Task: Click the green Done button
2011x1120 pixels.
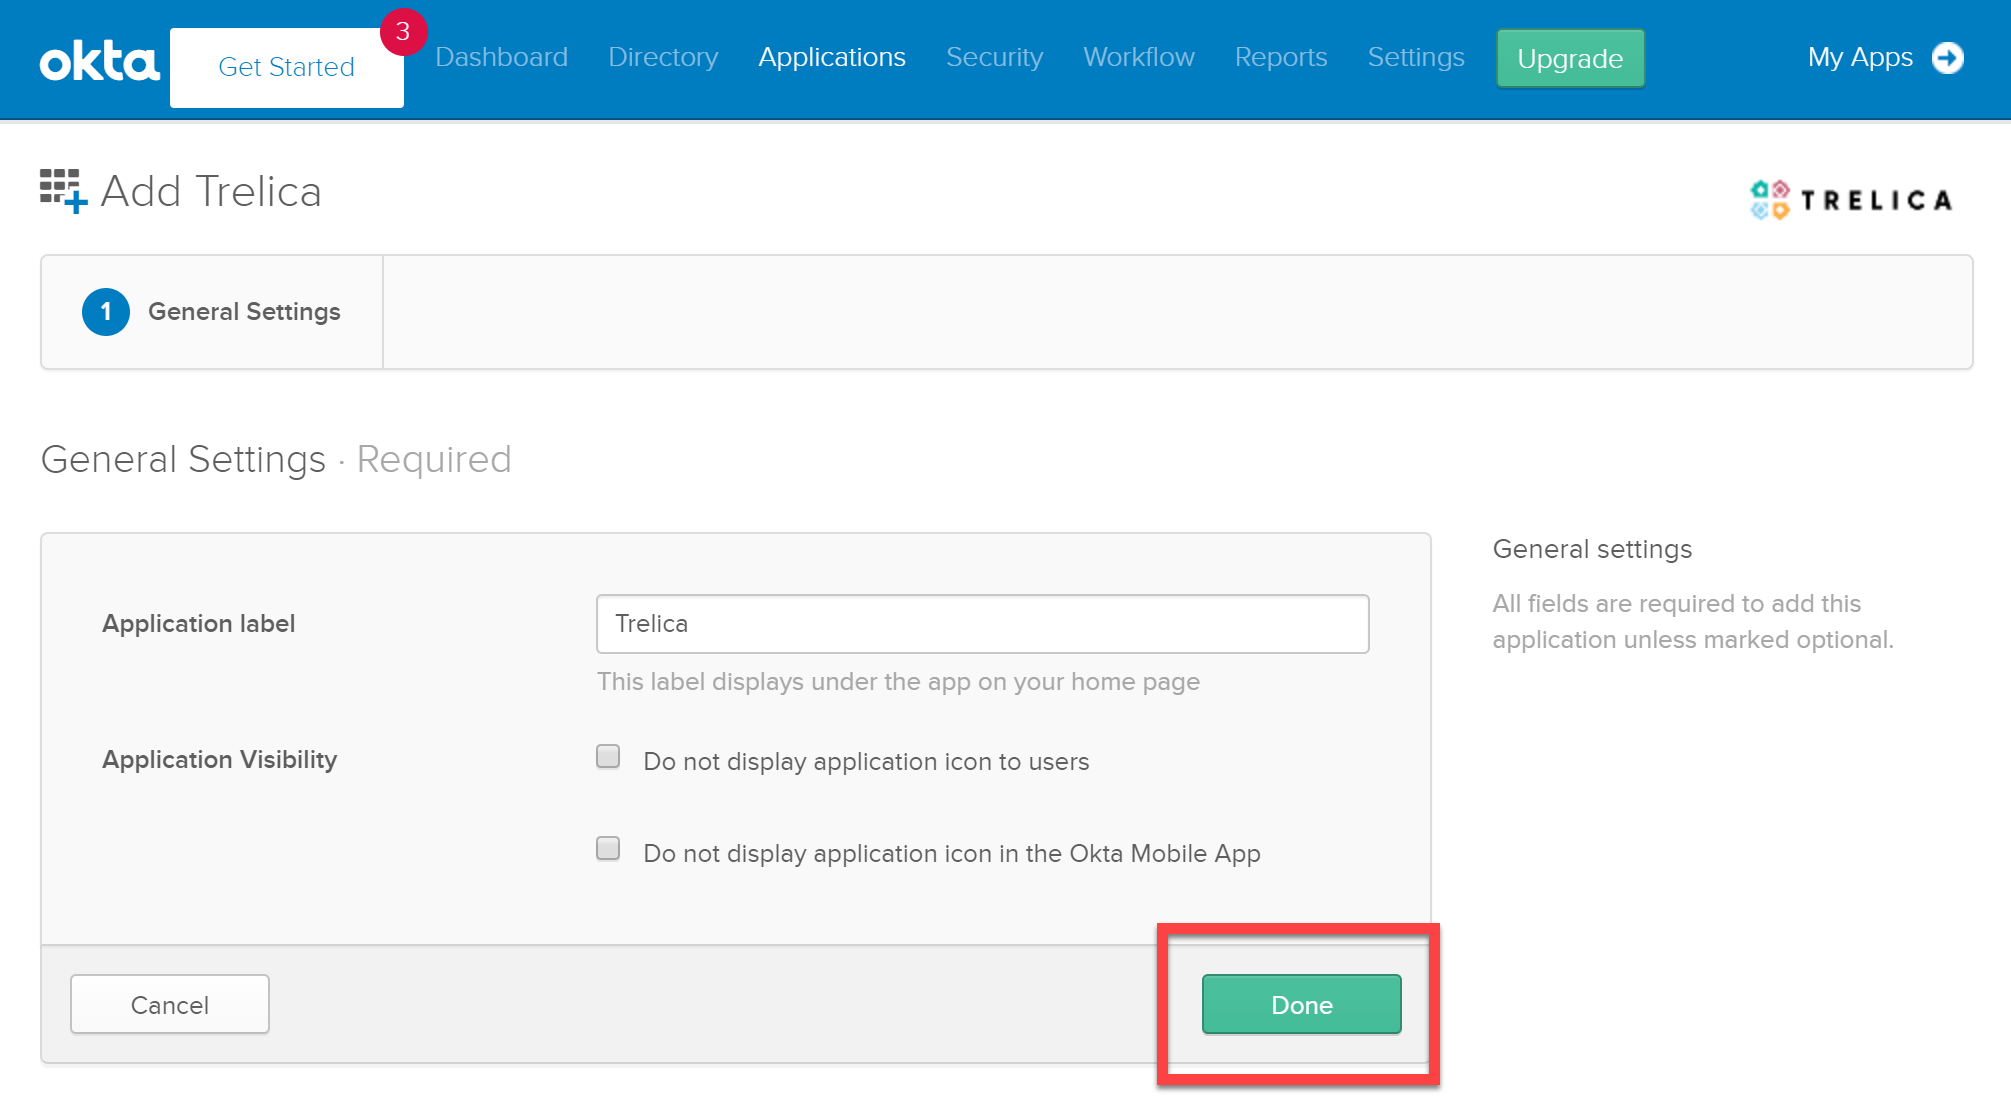Action: click(x=1301, y=1004)
